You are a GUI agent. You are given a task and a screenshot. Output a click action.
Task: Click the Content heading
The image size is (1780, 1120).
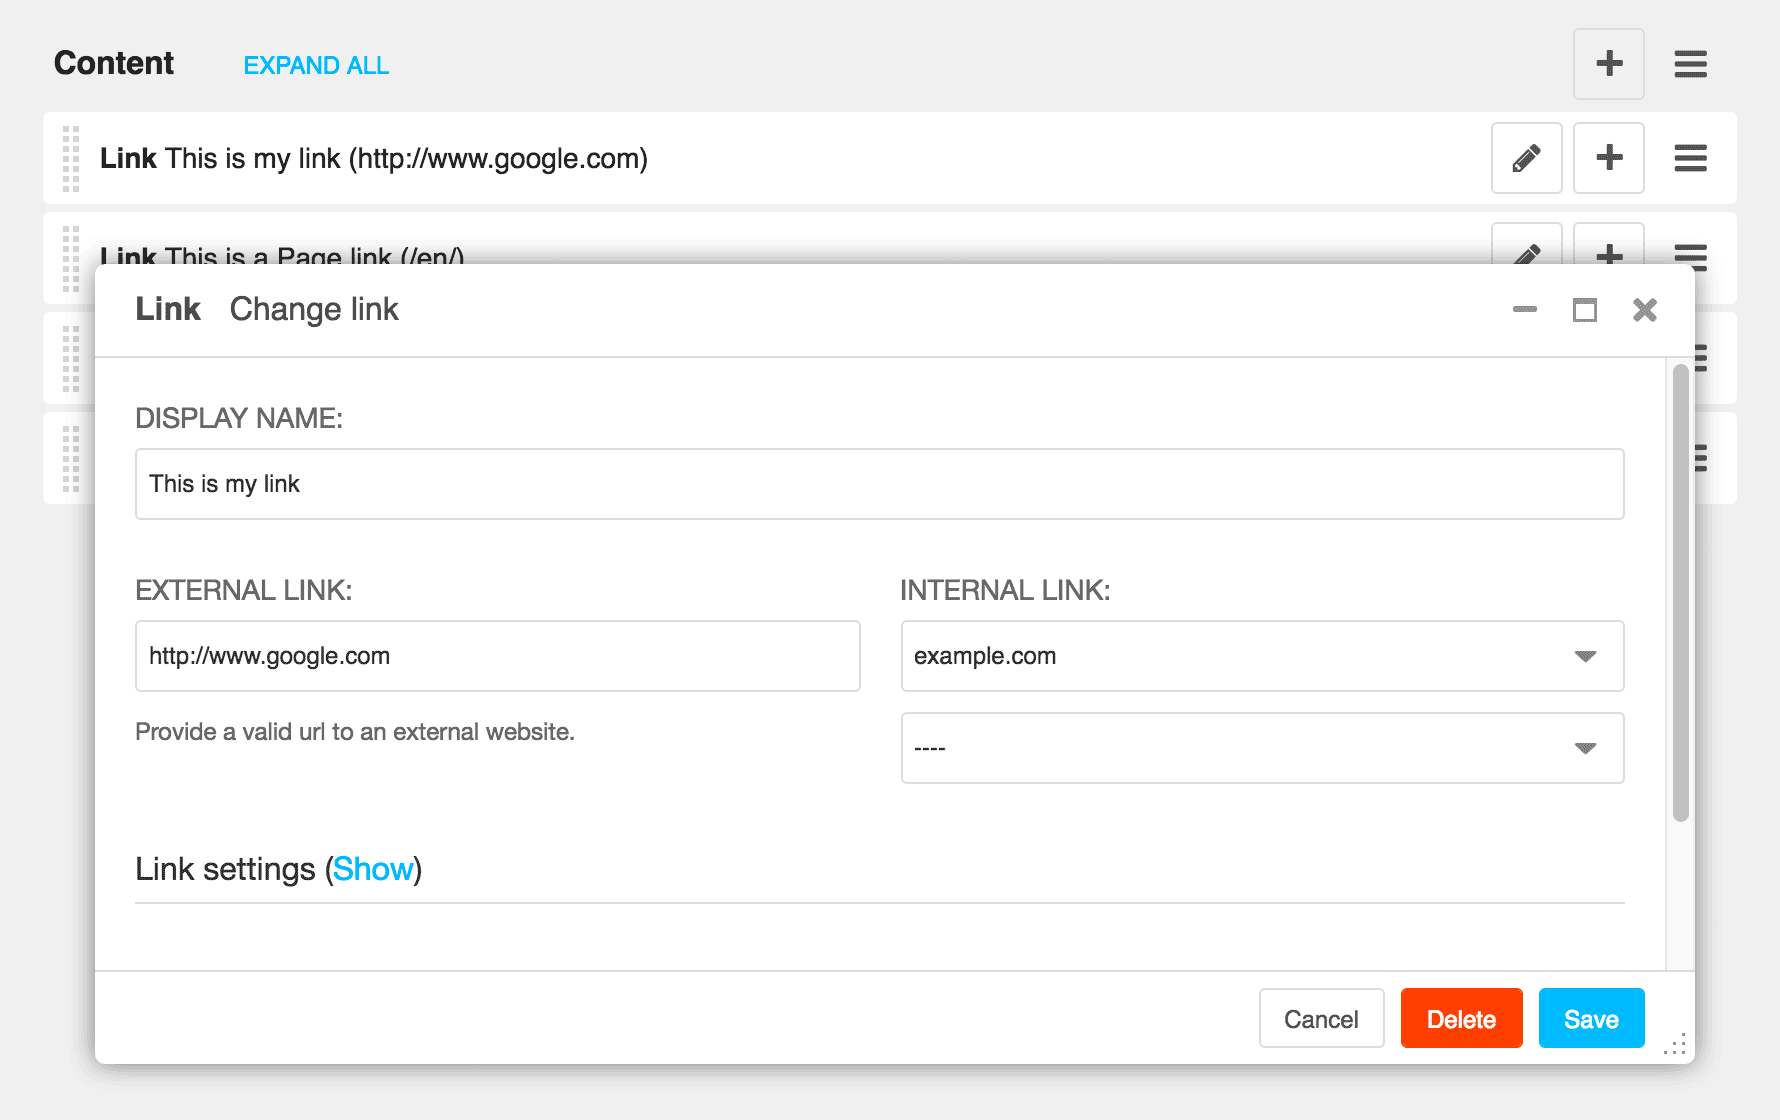pyautogui.click(x=114, y=63)
